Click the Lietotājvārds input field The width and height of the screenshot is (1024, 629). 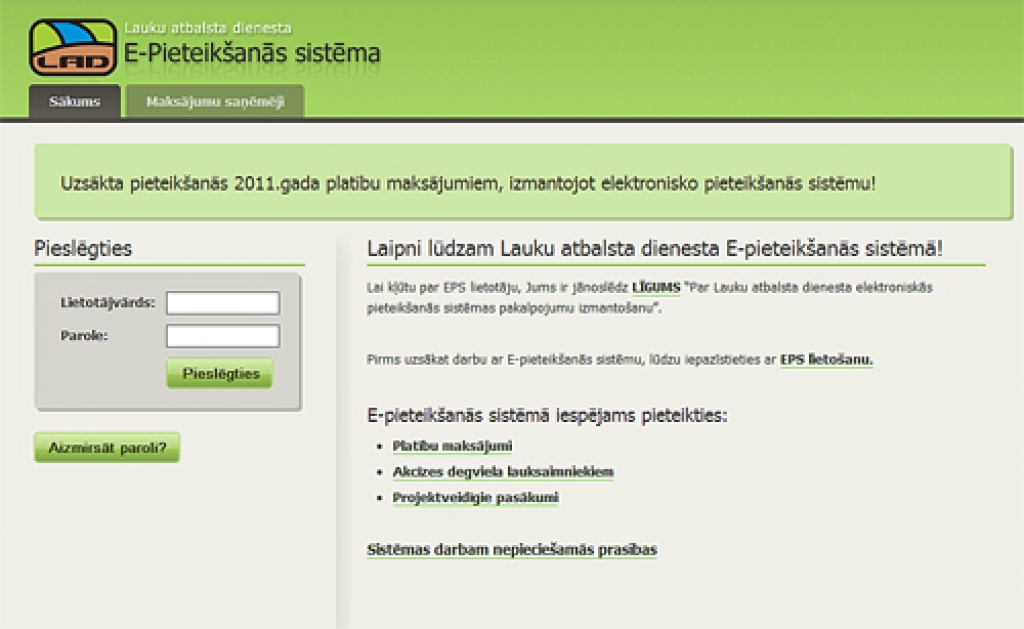coord(222,302)
